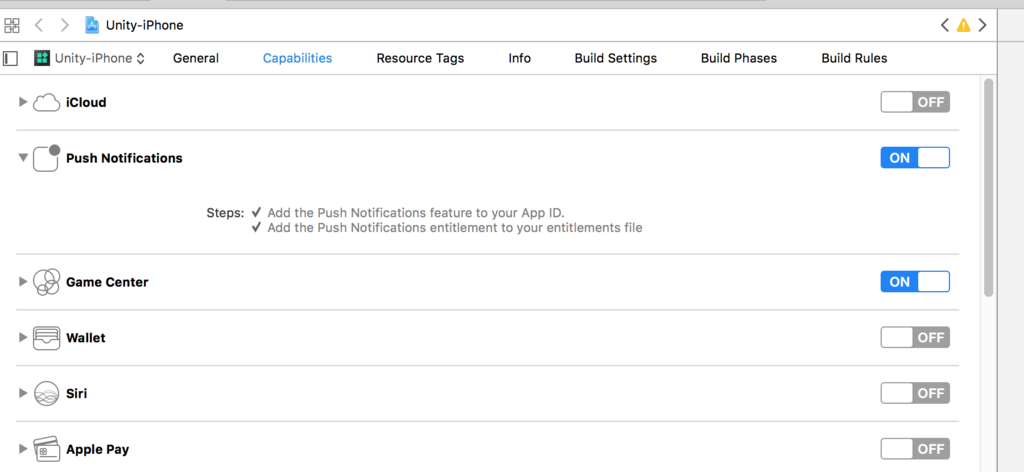
Task: Click the iCloud cloud icon
Action: click(x=46, y=102)
